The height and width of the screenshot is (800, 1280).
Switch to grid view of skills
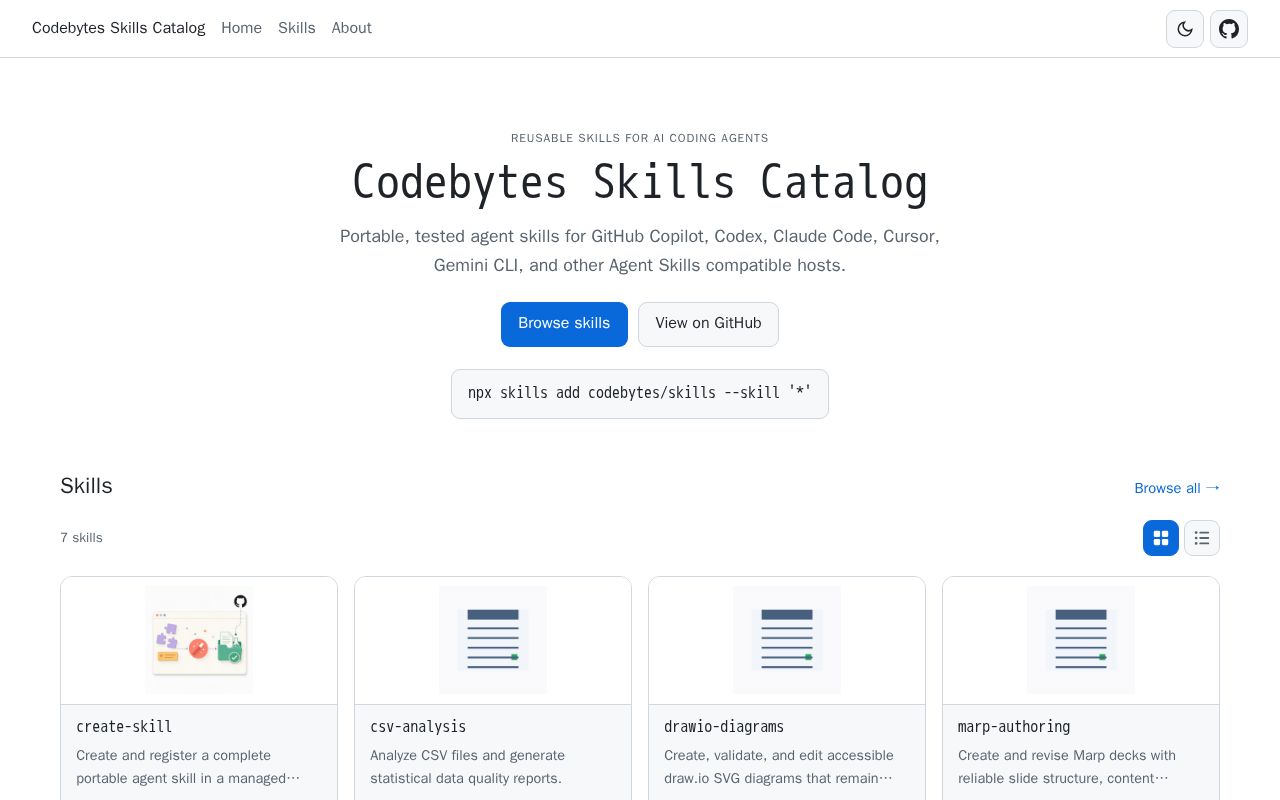1161,538
